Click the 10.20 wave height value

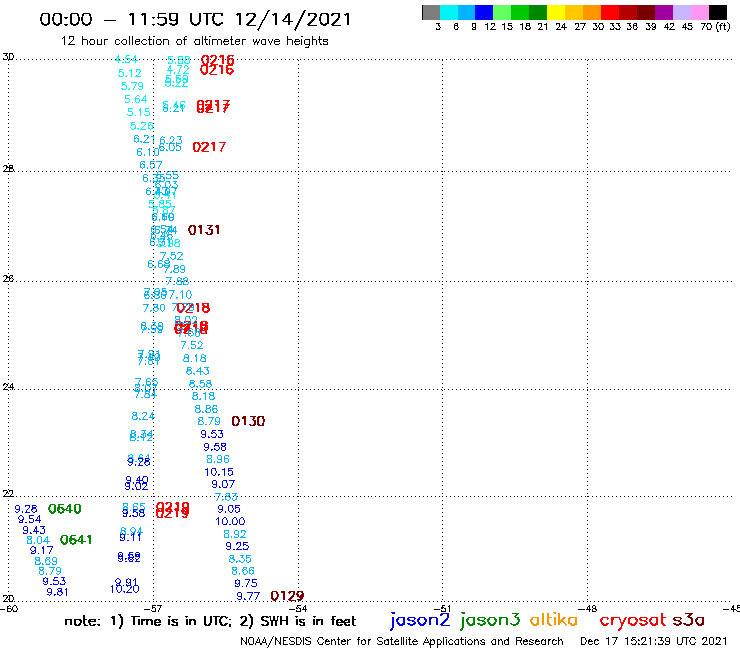point(125,589)
